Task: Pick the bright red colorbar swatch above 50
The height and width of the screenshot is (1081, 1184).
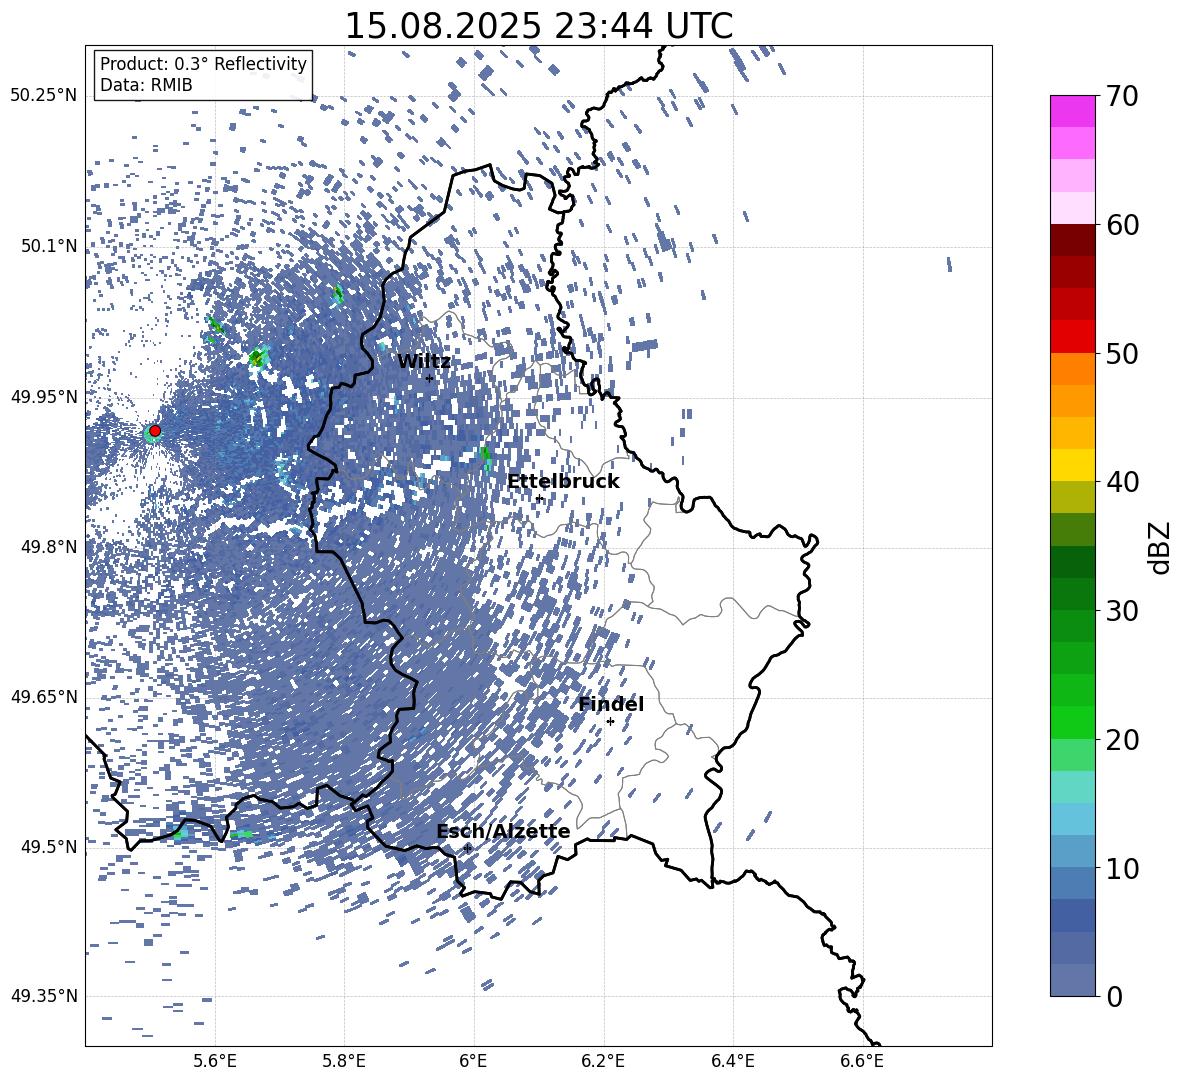Action: click(x=1072, y=337)
